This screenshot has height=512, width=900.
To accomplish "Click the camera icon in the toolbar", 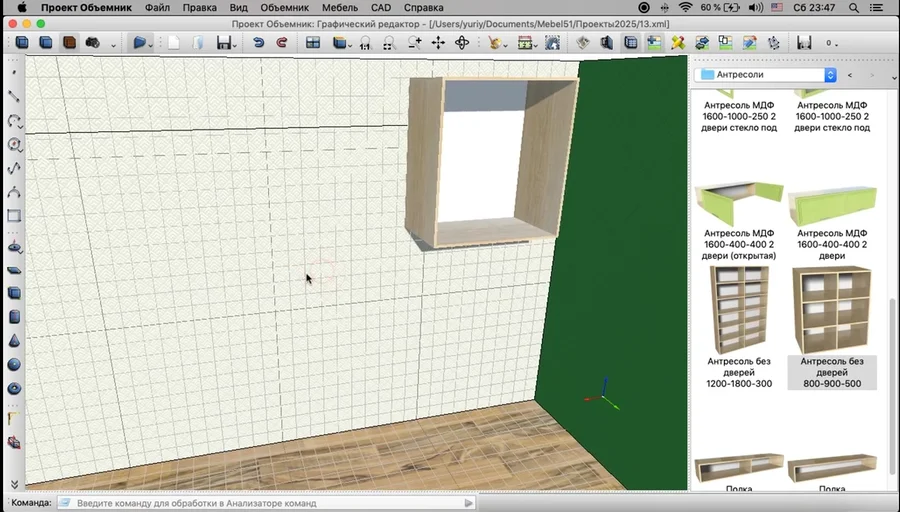I will coord(92,43).
